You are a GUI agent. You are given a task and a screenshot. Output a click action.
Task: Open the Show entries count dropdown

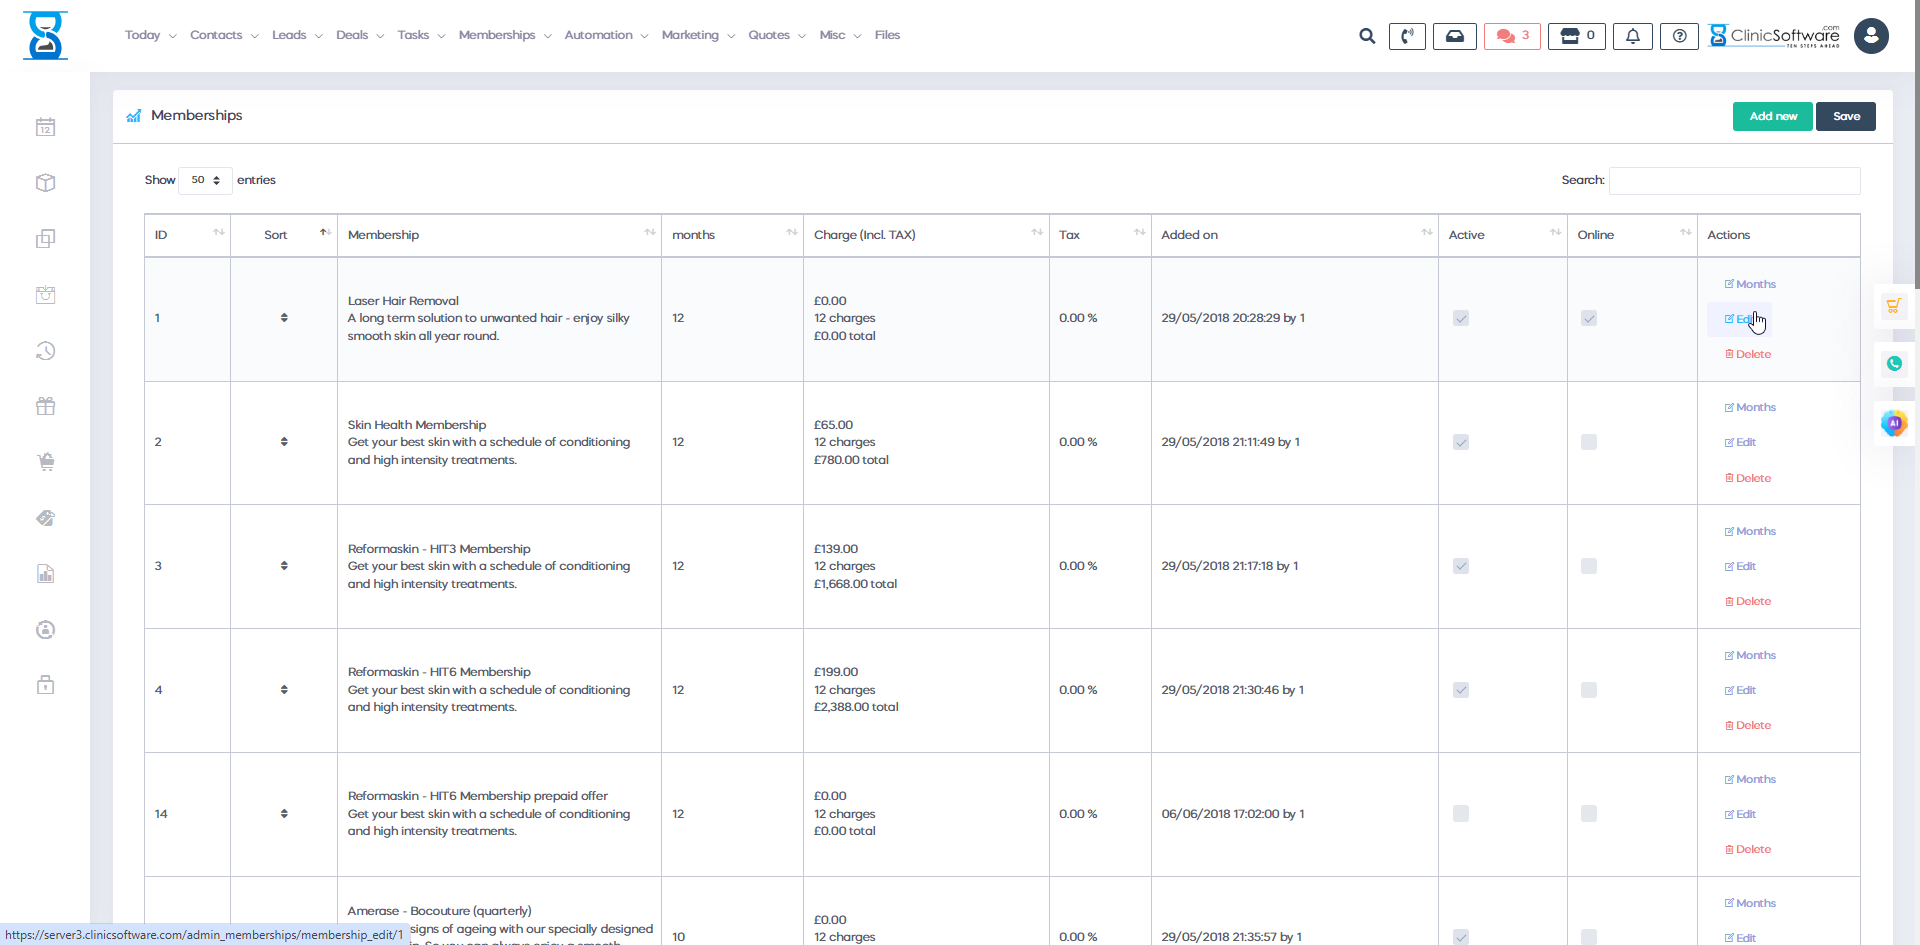pyautogui.click(x=205, y=180)
